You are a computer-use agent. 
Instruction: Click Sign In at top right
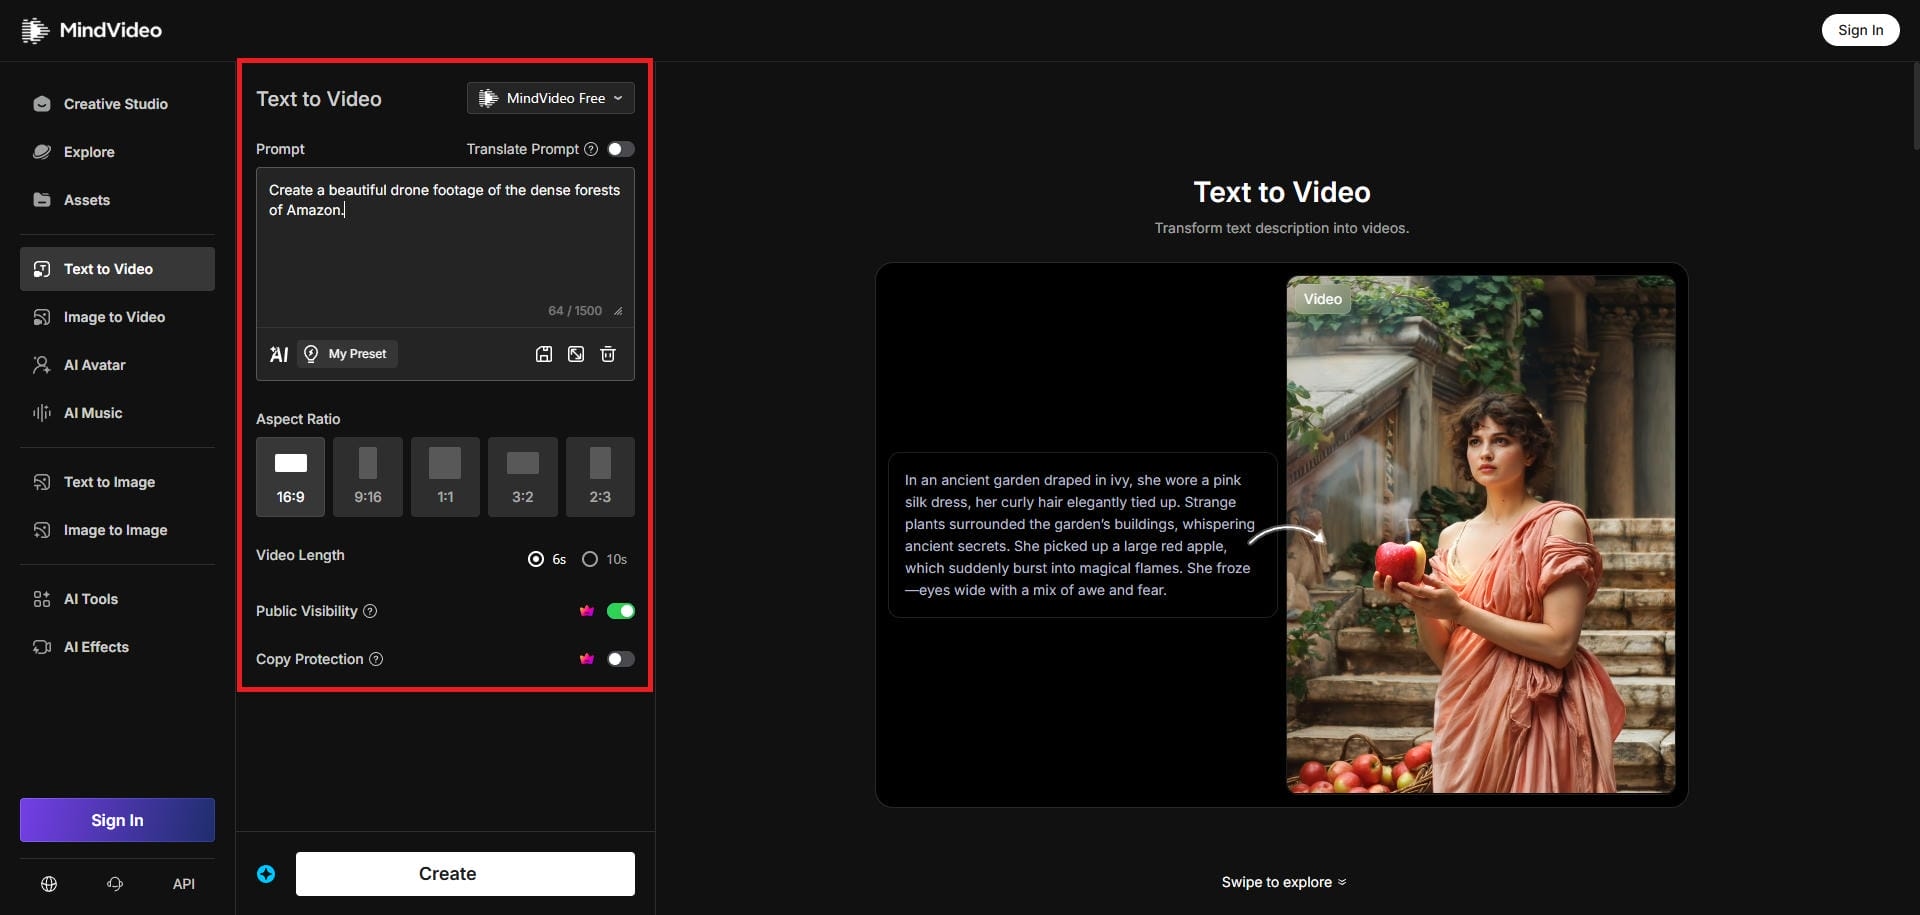[x=1860, y=30]
